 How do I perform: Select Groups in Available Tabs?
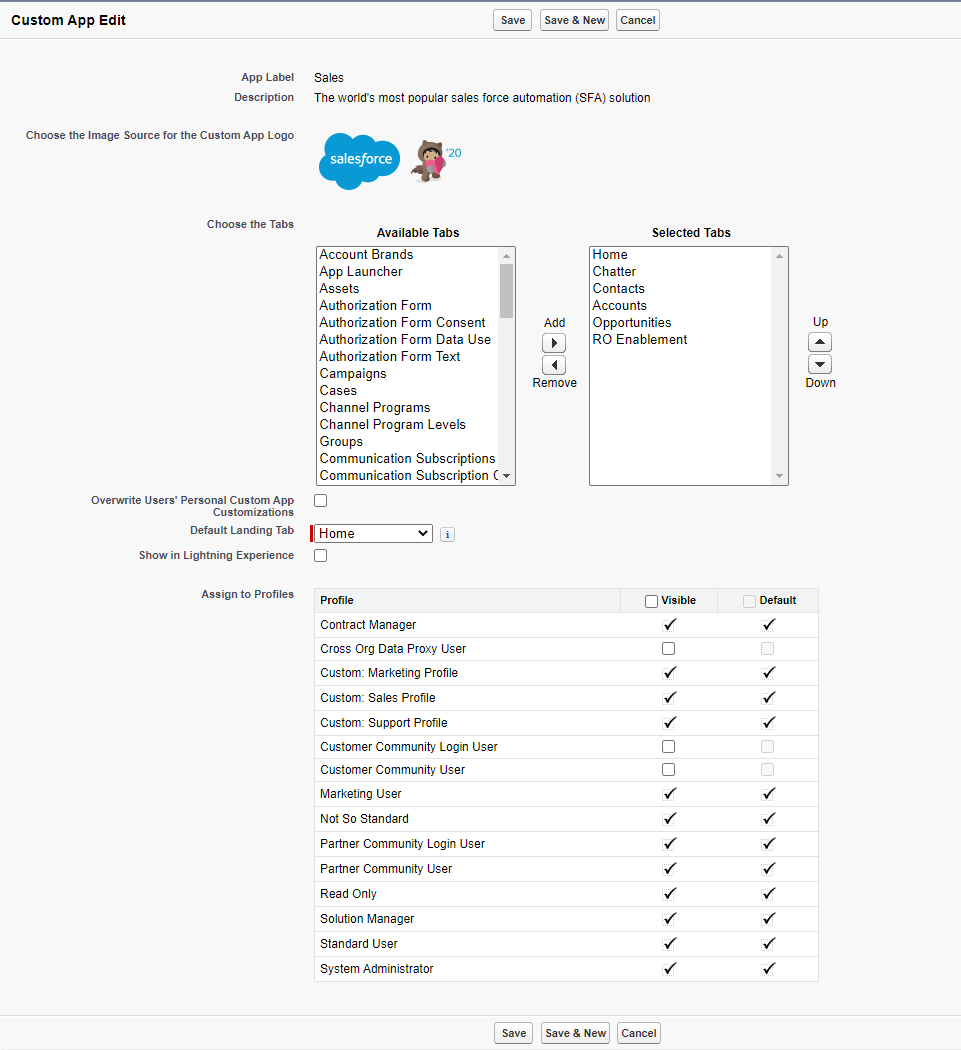coord(407,442)
